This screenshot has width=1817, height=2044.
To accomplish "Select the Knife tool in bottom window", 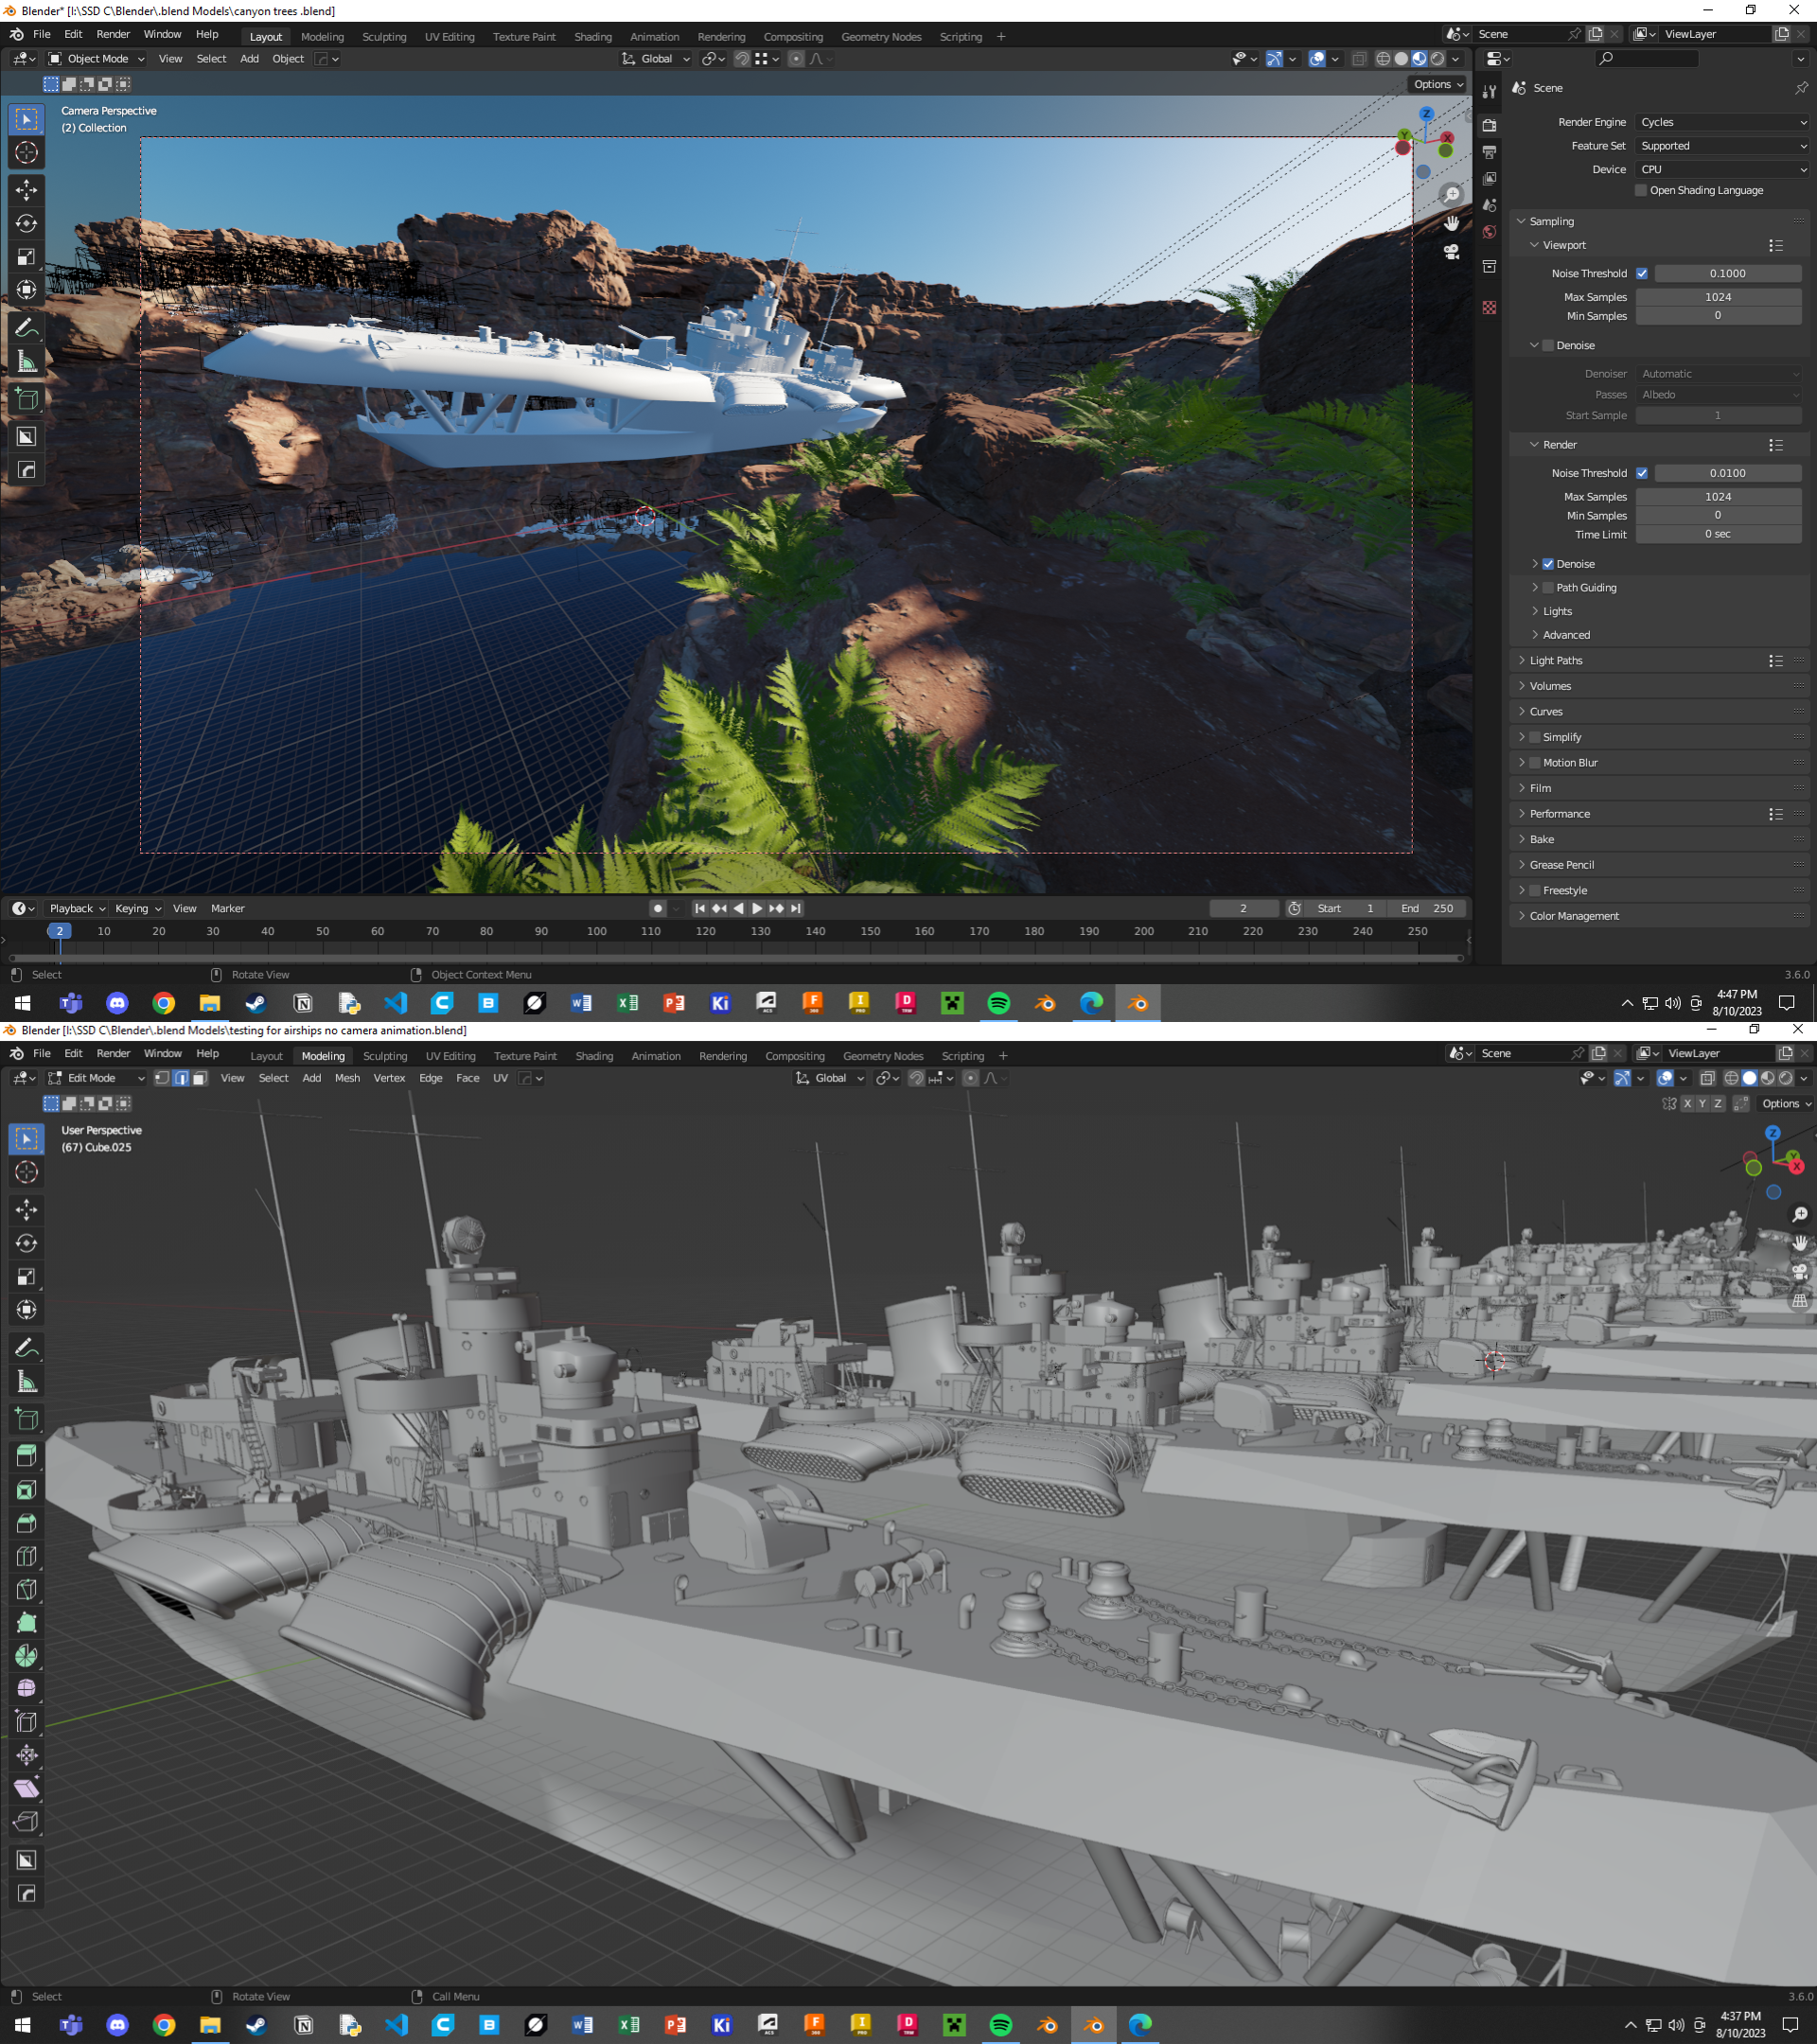I will pyautogui.click(x=27, y=1589).
